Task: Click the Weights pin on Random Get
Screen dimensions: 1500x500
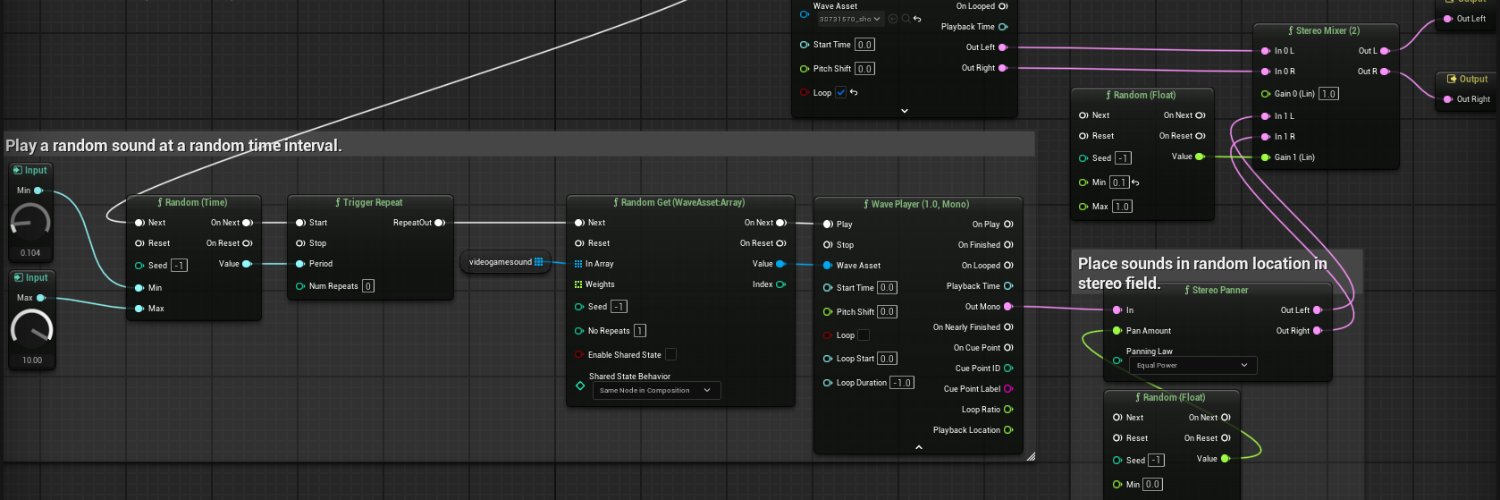Action: 578,284
